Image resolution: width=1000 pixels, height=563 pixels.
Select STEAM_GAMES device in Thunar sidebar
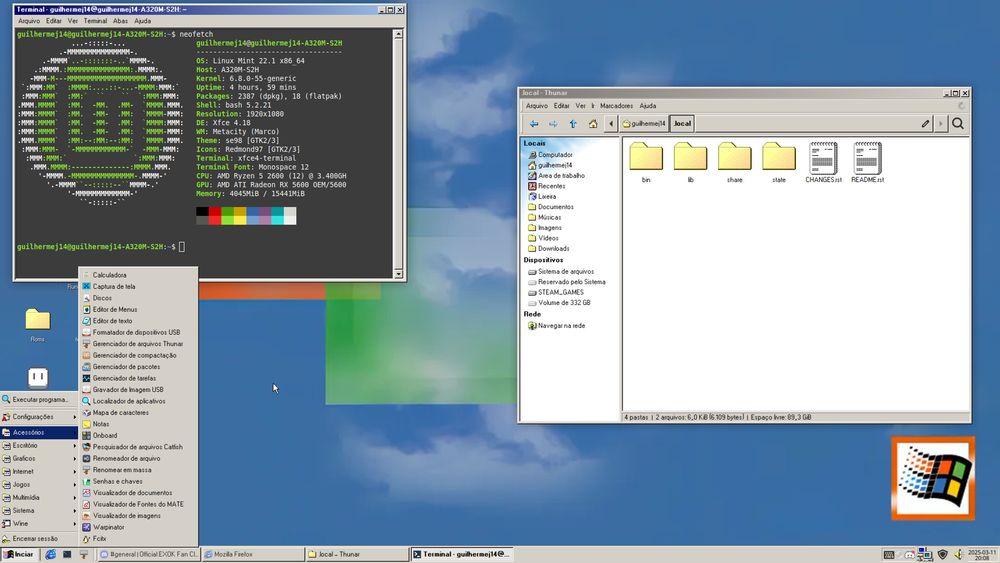point(560,292)
